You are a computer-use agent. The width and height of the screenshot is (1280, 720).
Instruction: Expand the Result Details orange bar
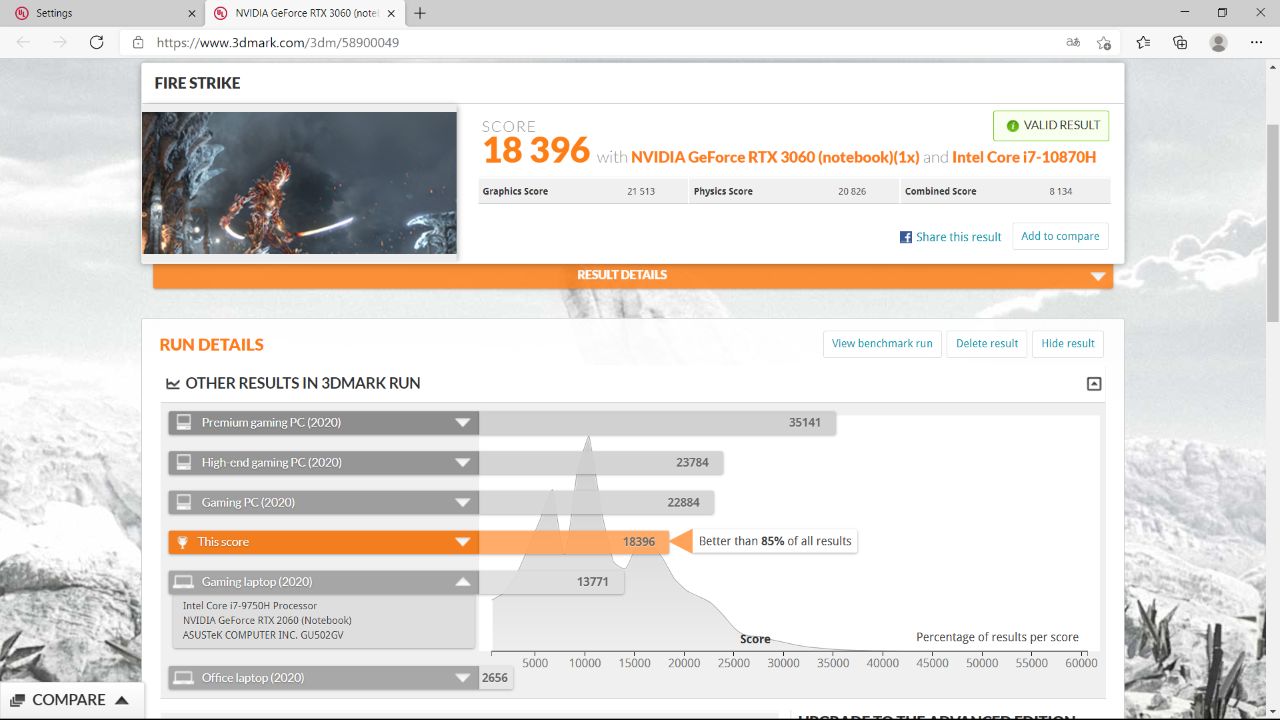[x=633, y=275]
